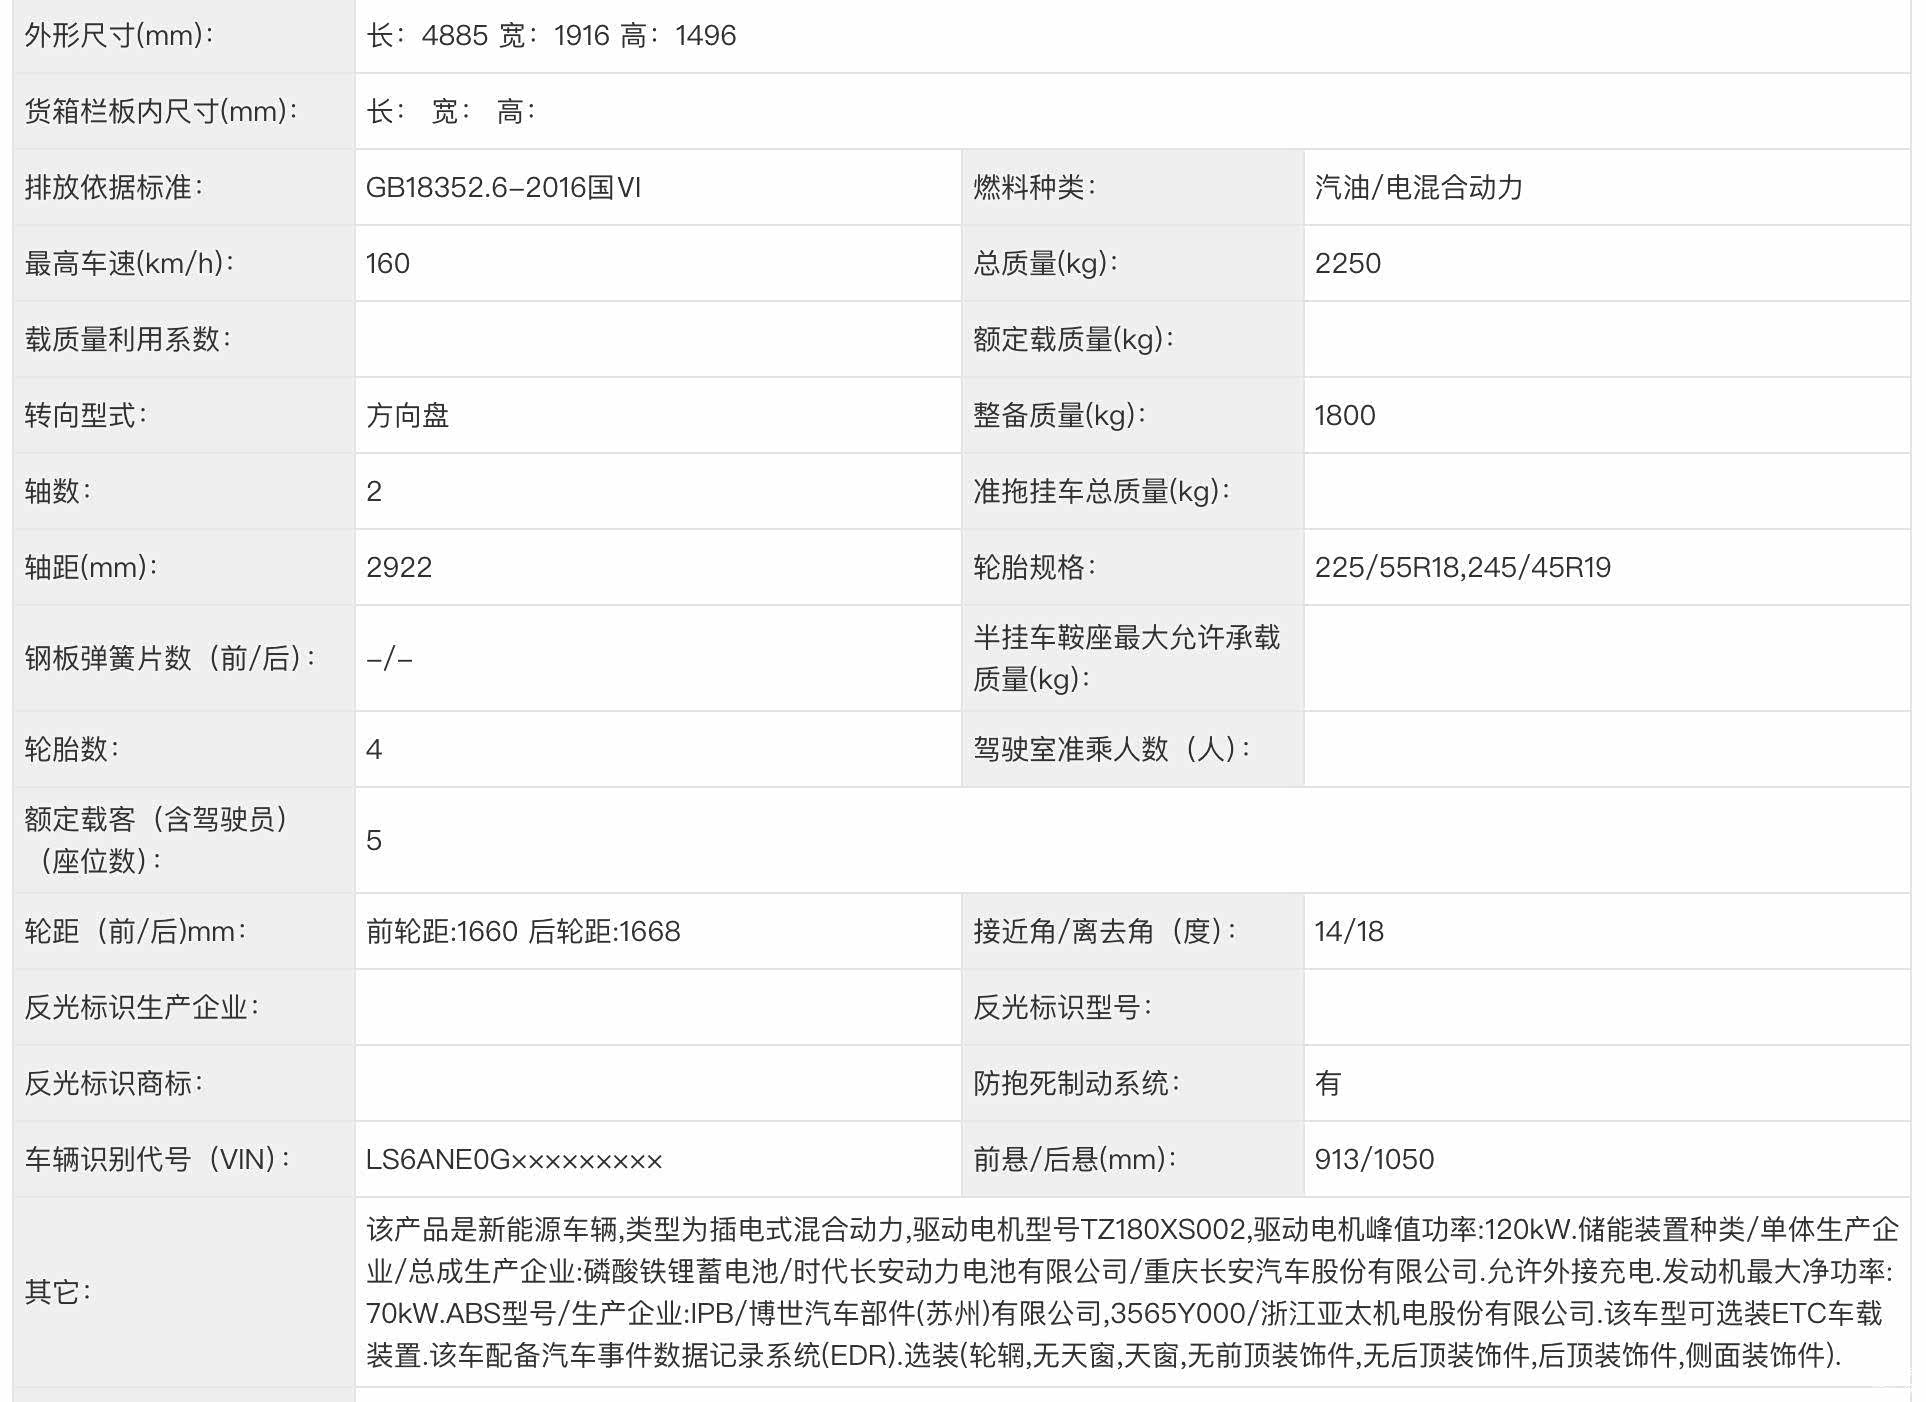1926x1402 pixels.
Task: Click the GB18352.6-2016国VI emission standard value
Action: [x=503, y=188]
